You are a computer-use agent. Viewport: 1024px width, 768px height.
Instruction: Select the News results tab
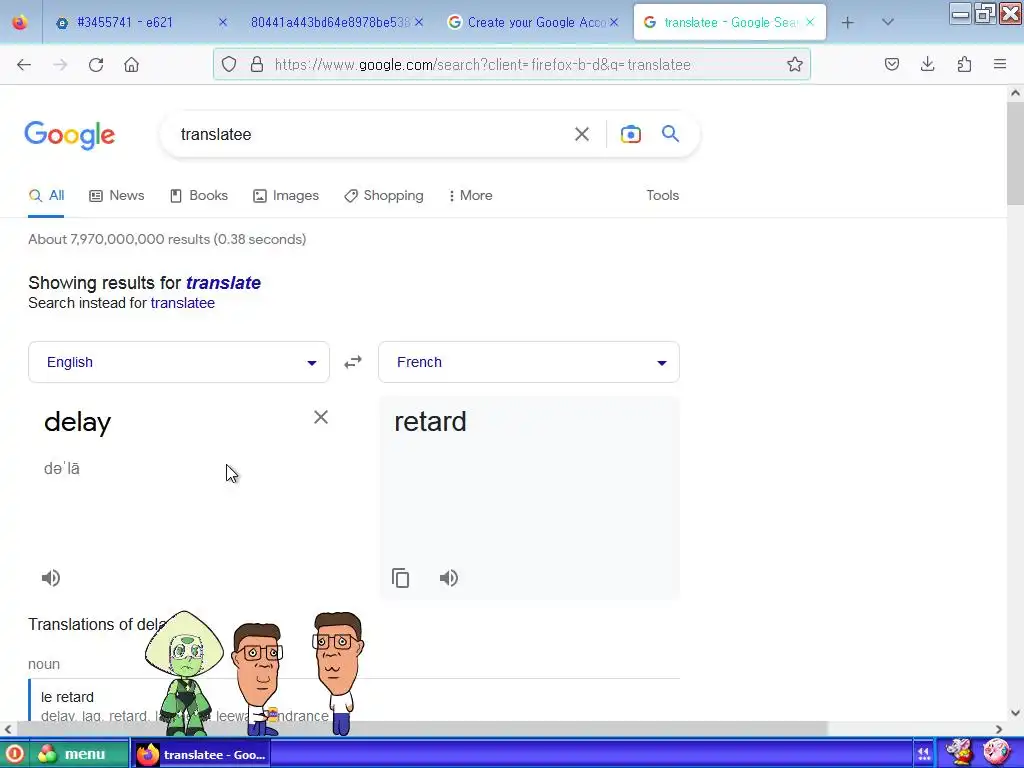point(117,195)
